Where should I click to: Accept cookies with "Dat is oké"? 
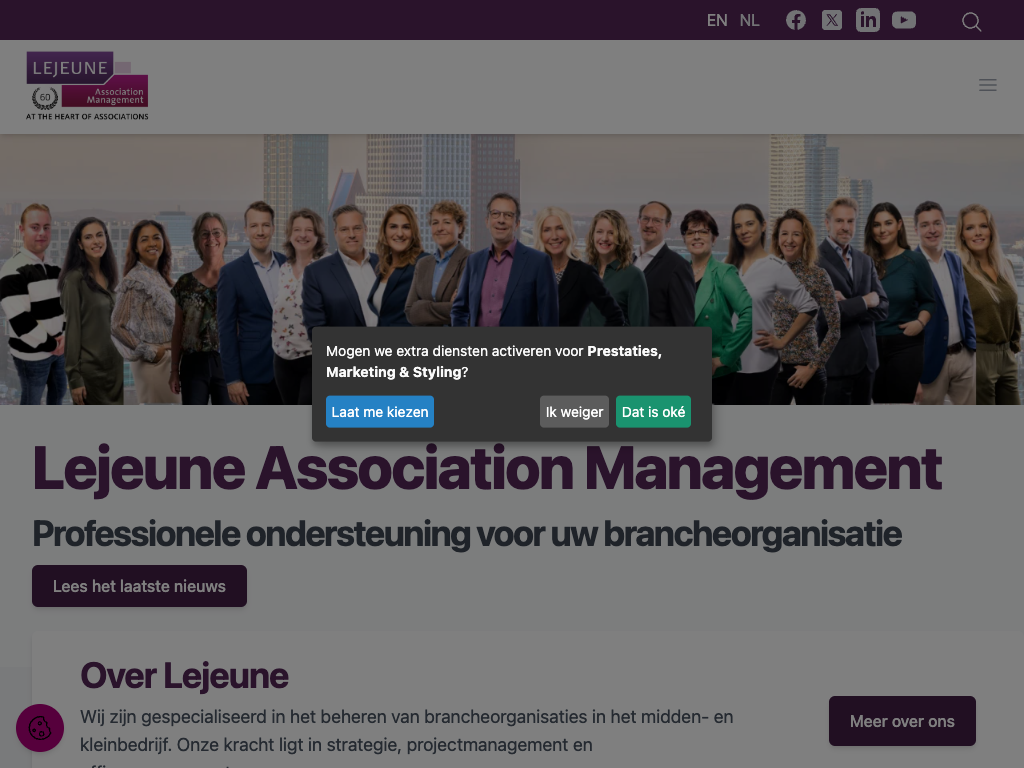(653, 412)
